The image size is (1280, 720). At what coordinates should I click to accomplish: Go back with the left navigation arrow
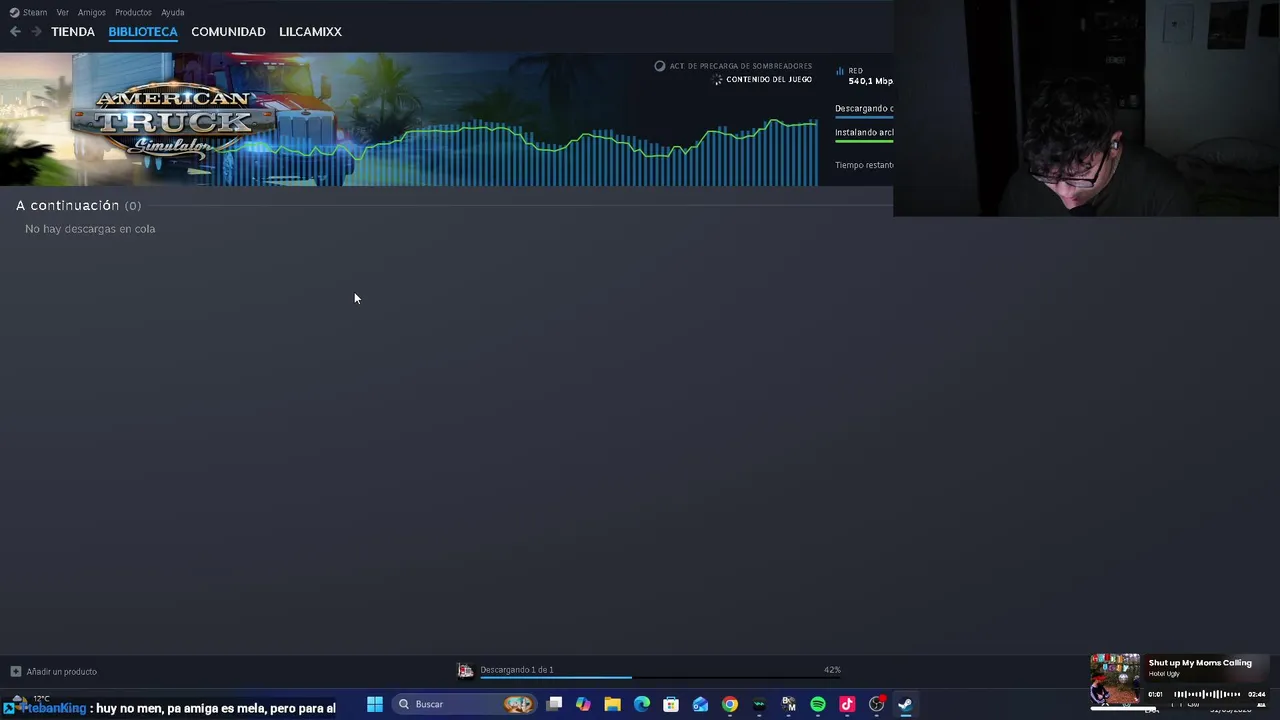click(x=15, y=32)
